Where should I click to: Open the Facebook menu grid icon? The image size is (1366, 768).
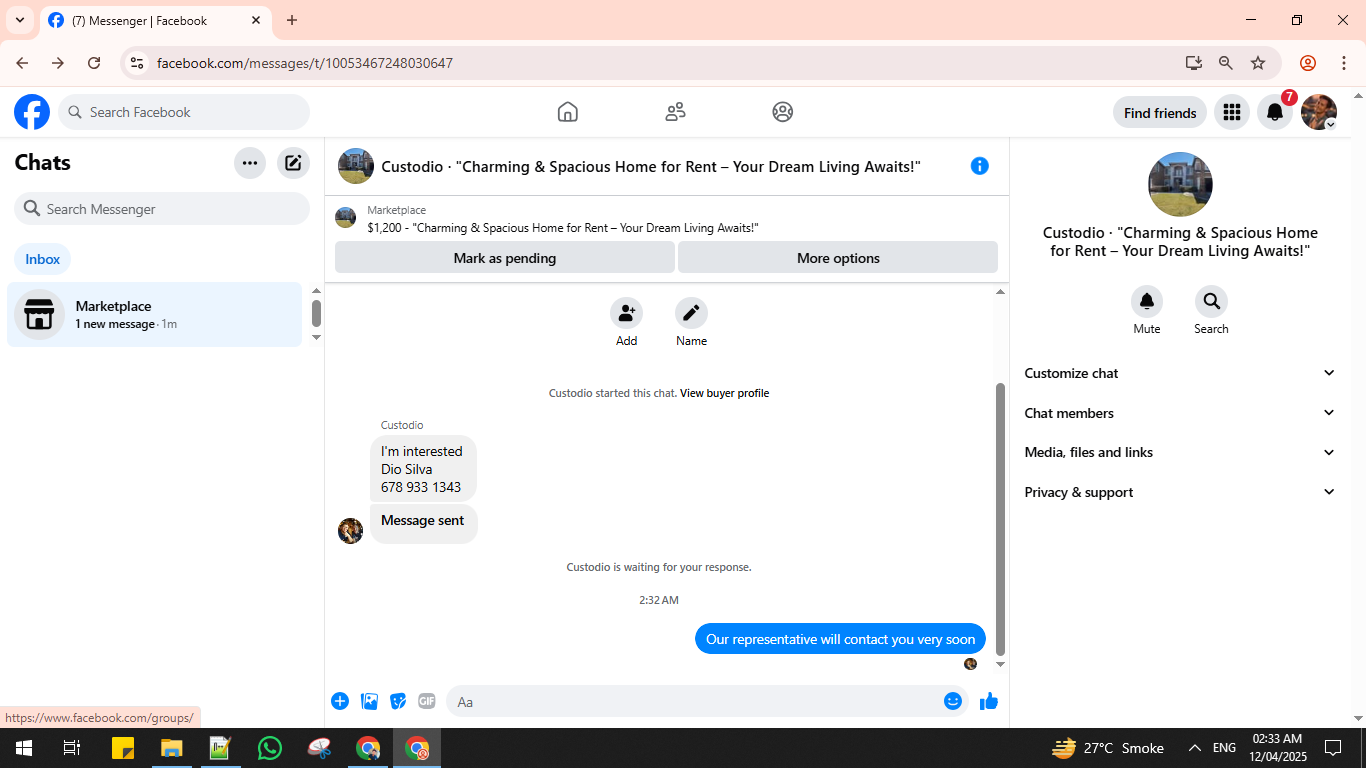(x=1232, y=112)
